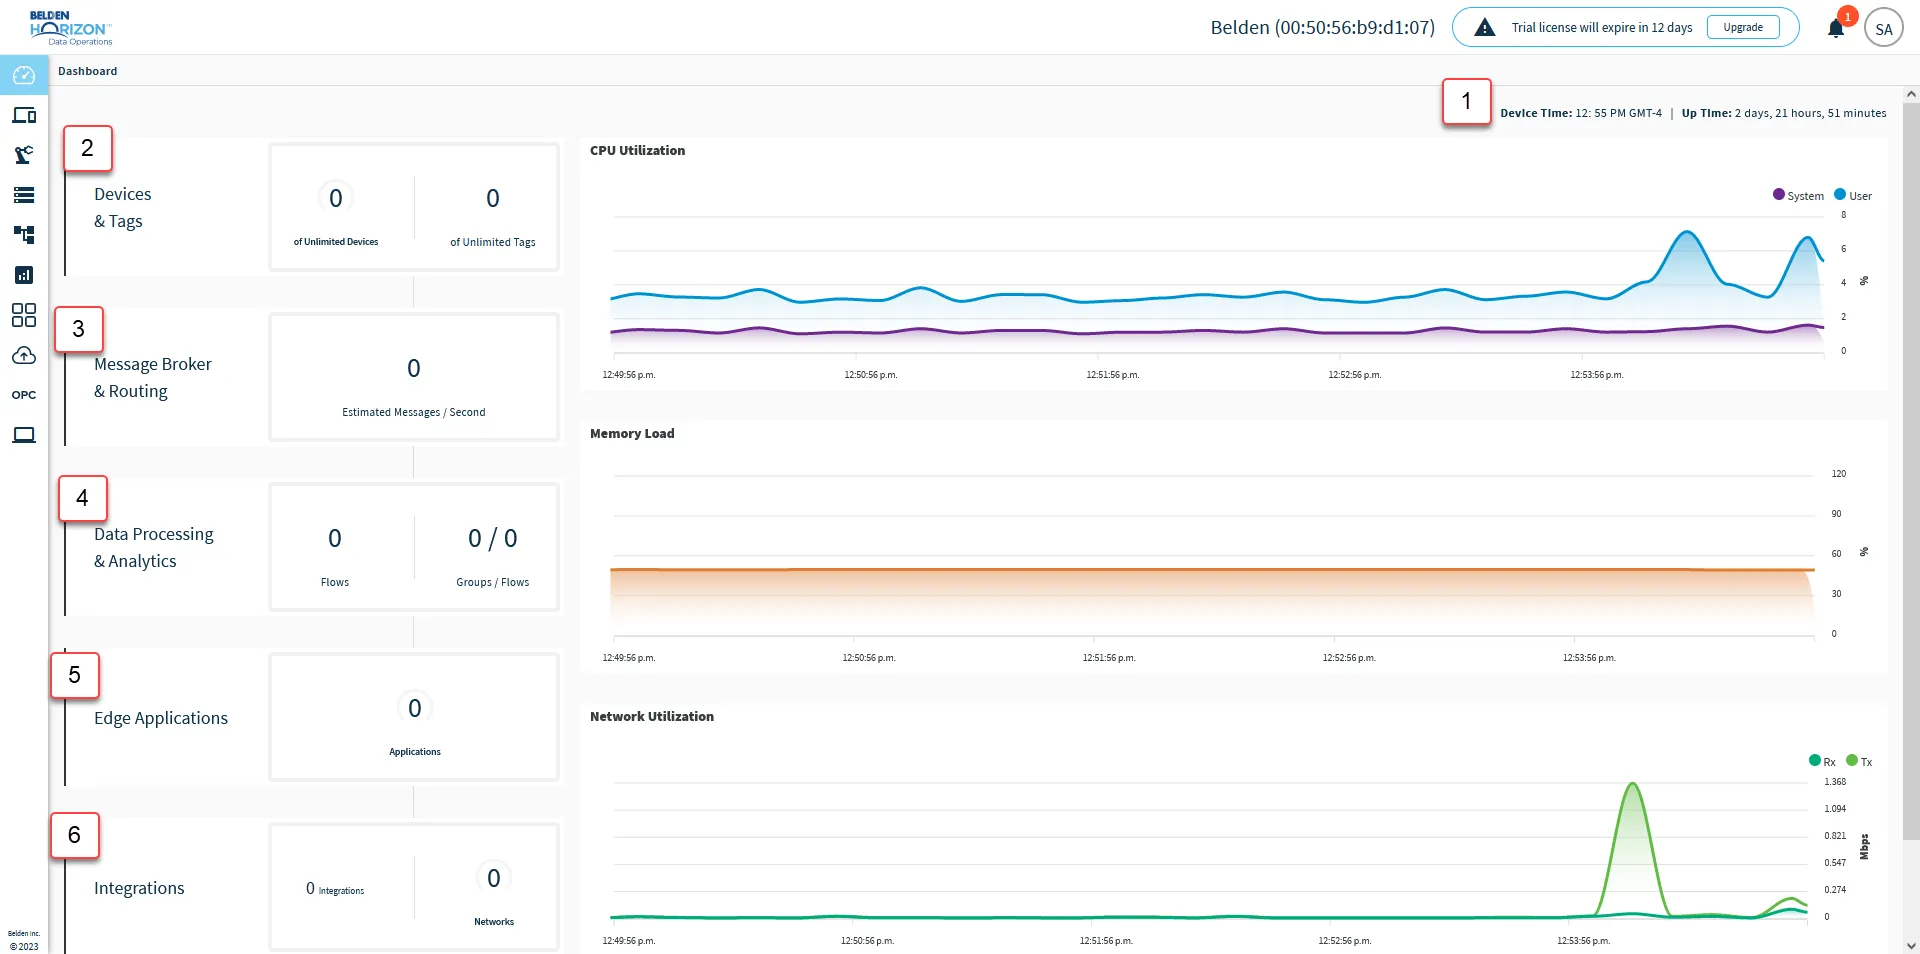1920x954 pixels.
Task: Open the Message Broker & Routing section
Action: (x=153, y=377)
